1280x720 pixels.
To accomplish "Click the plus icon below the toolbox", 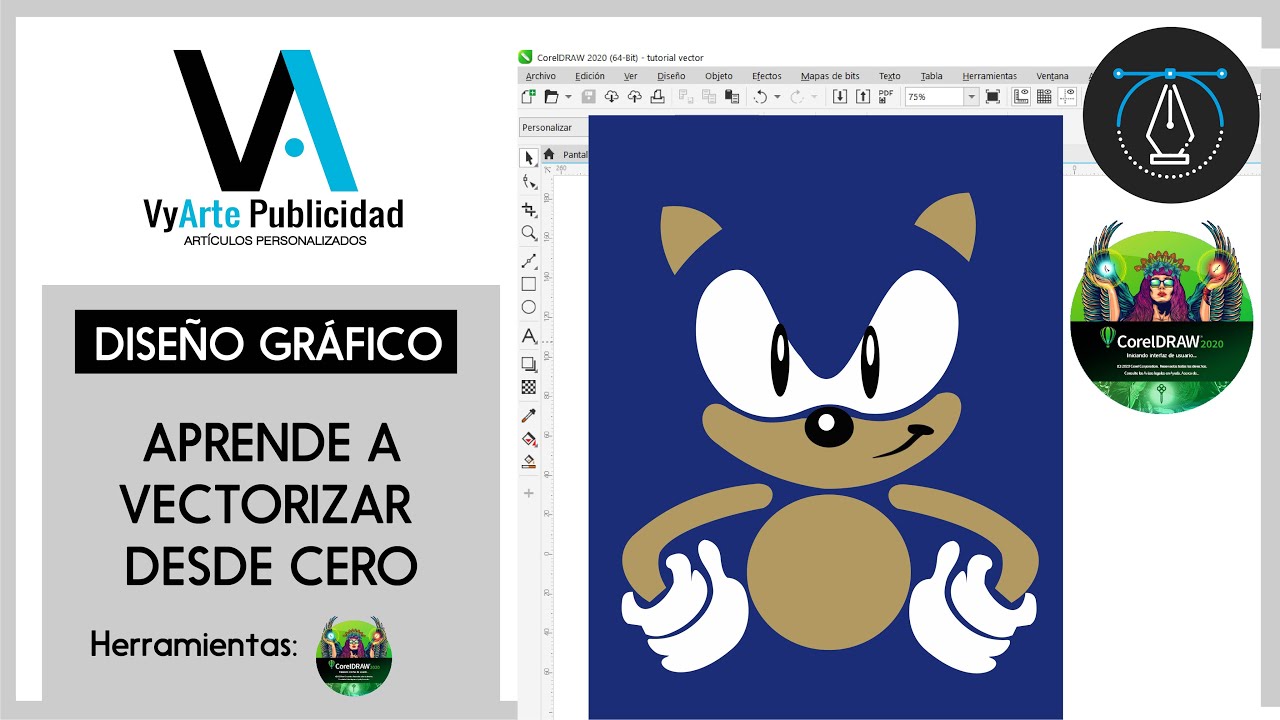I will [529, 493].
